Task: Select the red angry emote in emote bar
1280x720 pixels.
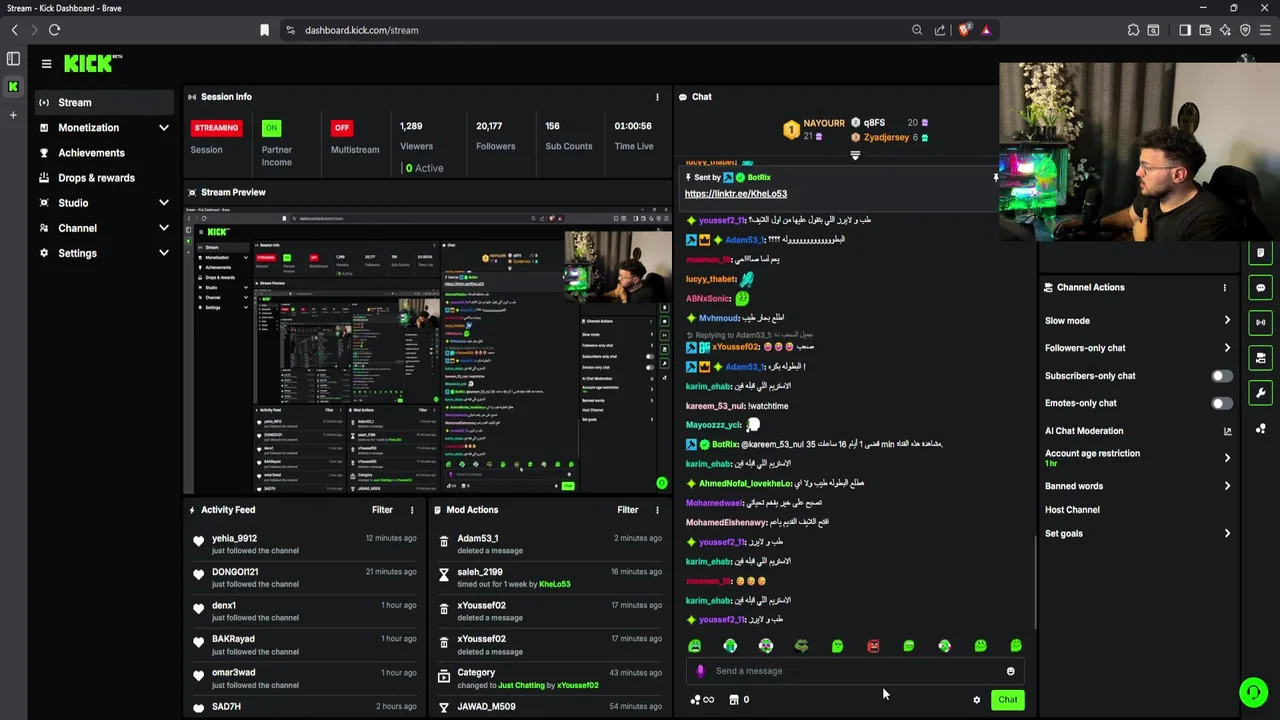Action: 873,646
